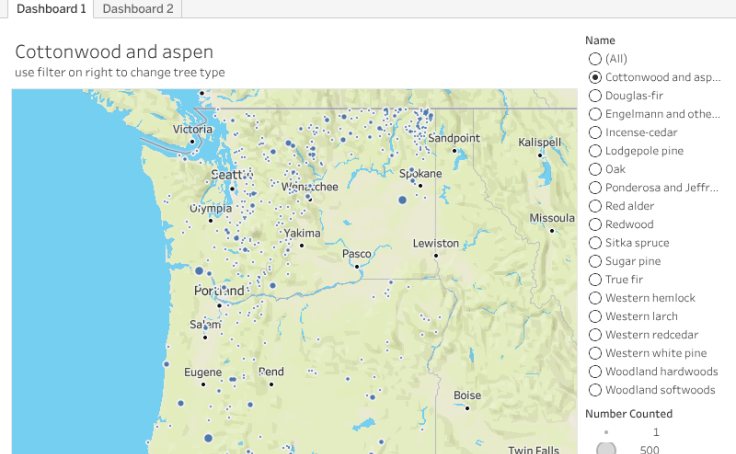Image resolution: width=736 pixels, height=454 pixels.
Task: Switch to the Dashboard 1 tab
Action: (x=51, y=9)
